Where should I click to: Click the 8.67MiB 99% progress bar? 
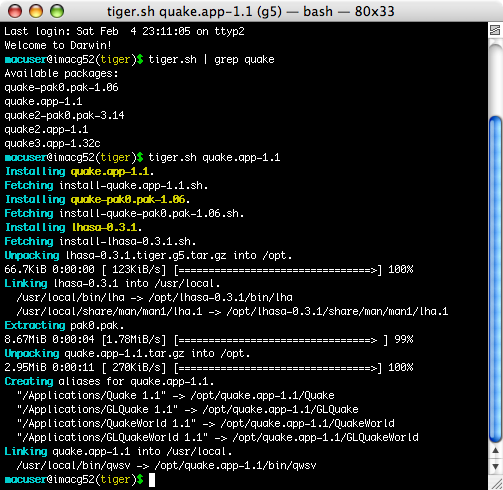(209, 339)
